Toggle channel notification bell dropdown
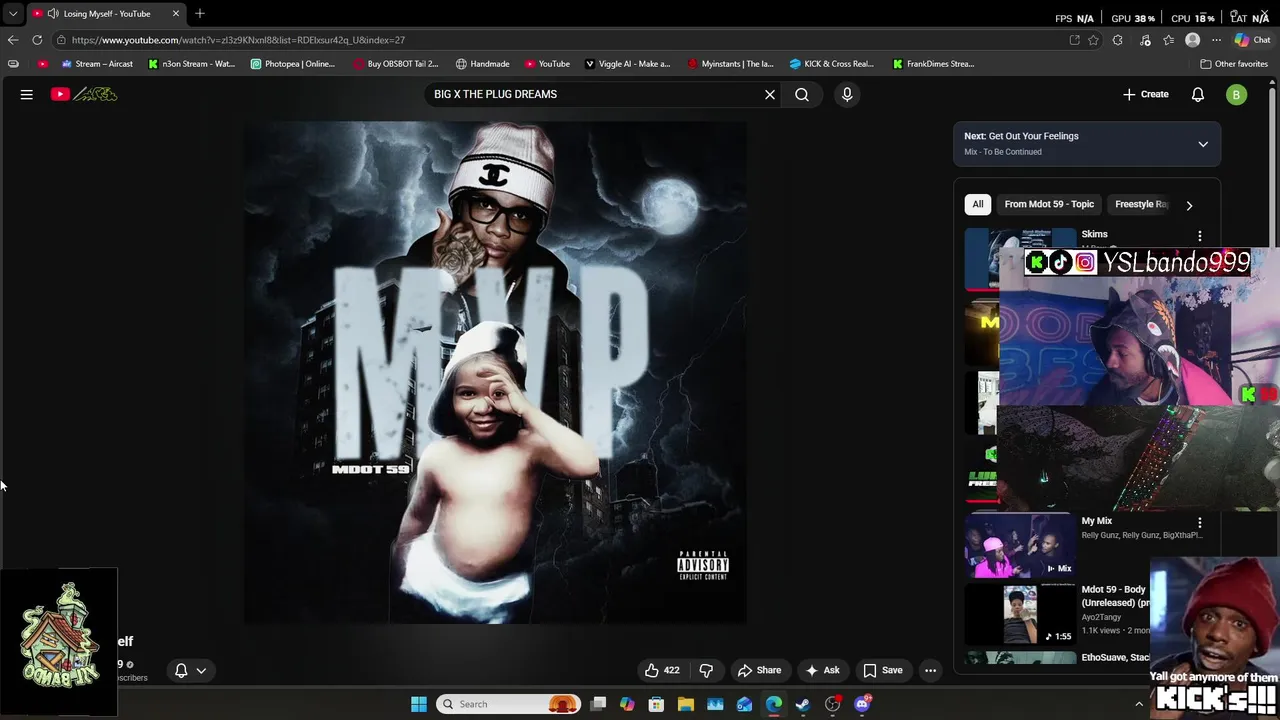The image size is (1280, 720). click(190, 670)
